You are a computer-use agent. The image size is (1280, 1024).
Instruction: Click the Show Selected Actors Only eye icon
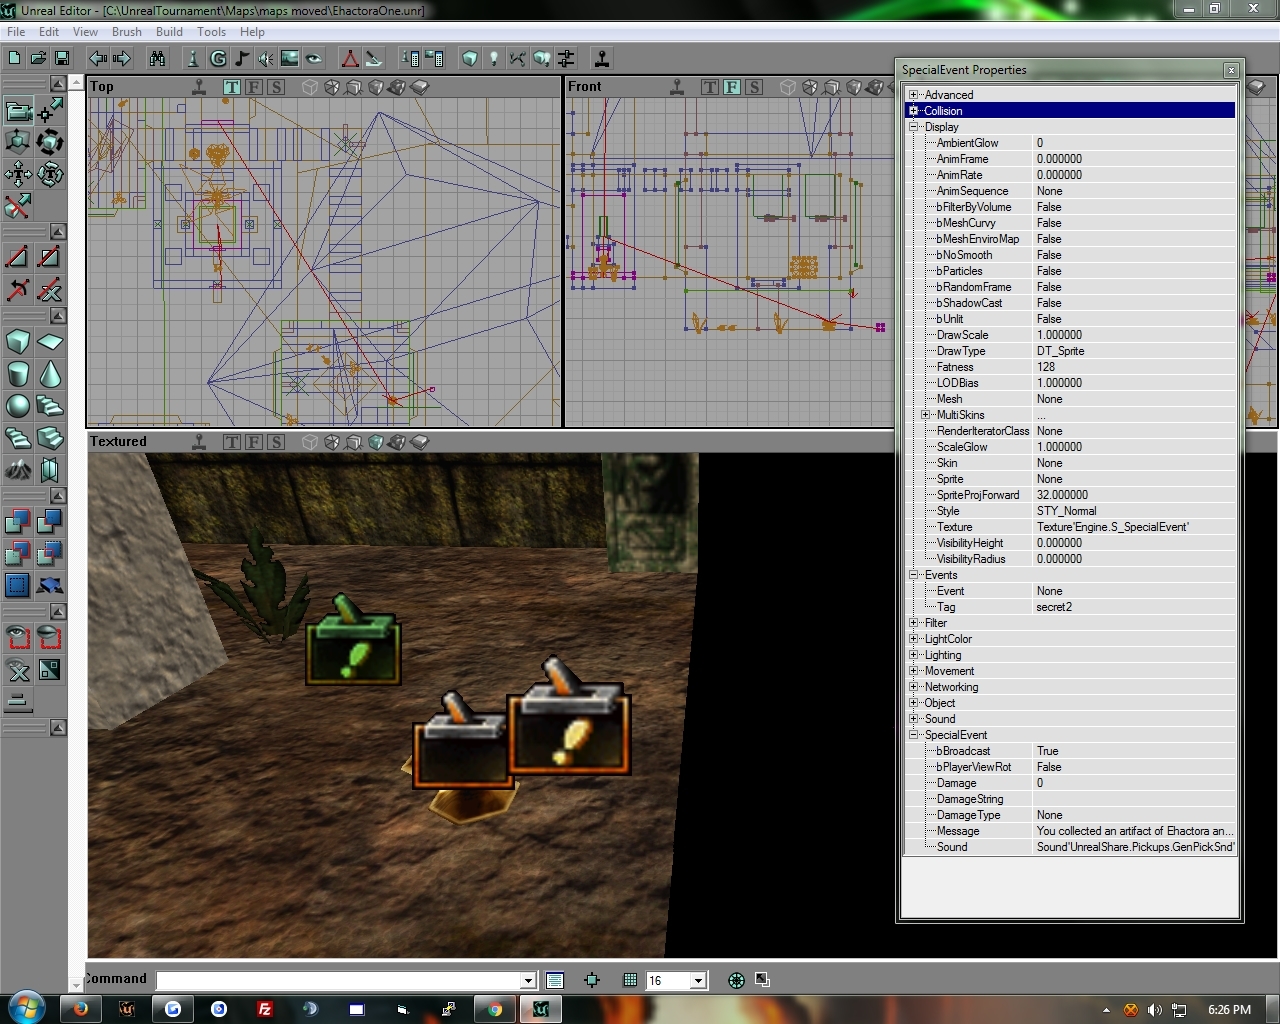(18, 638)
